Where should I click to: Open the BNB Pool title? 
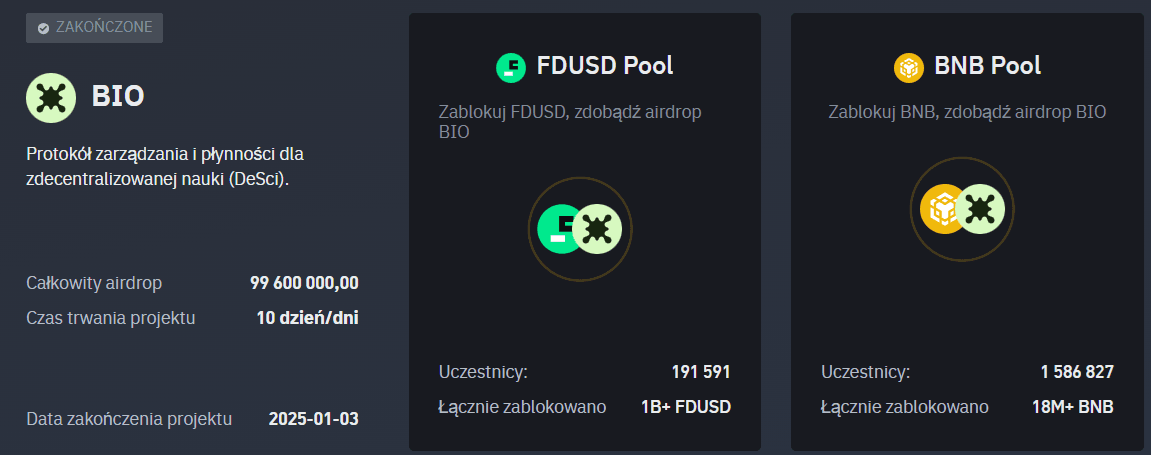(987, 66)
